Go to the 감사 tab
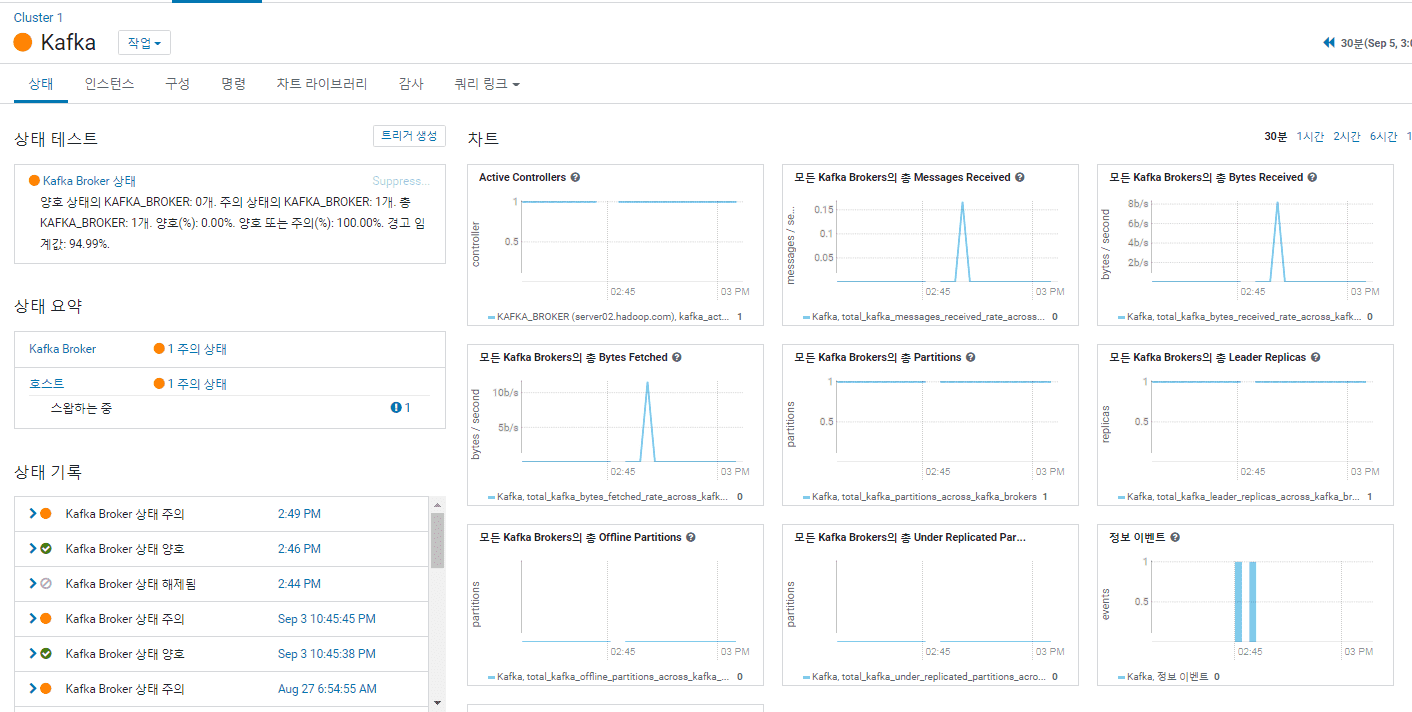The image size is (1412, 712). 411,84
